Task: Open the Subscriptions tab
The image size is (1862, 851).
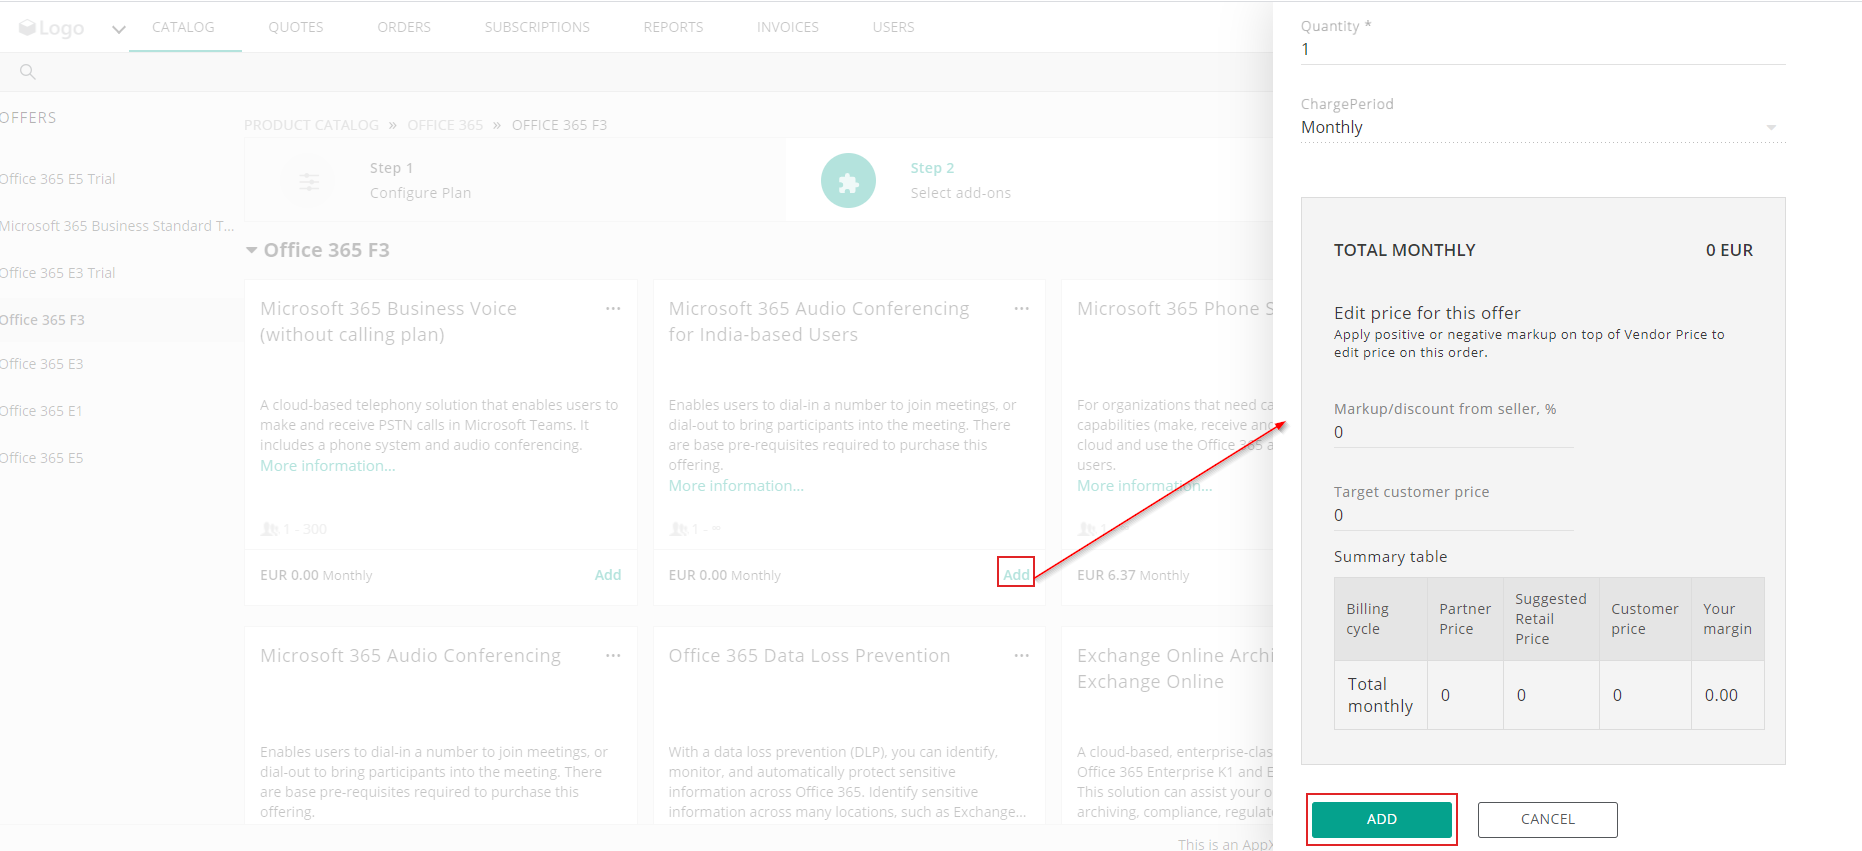Action: click(x=537, y=27)
